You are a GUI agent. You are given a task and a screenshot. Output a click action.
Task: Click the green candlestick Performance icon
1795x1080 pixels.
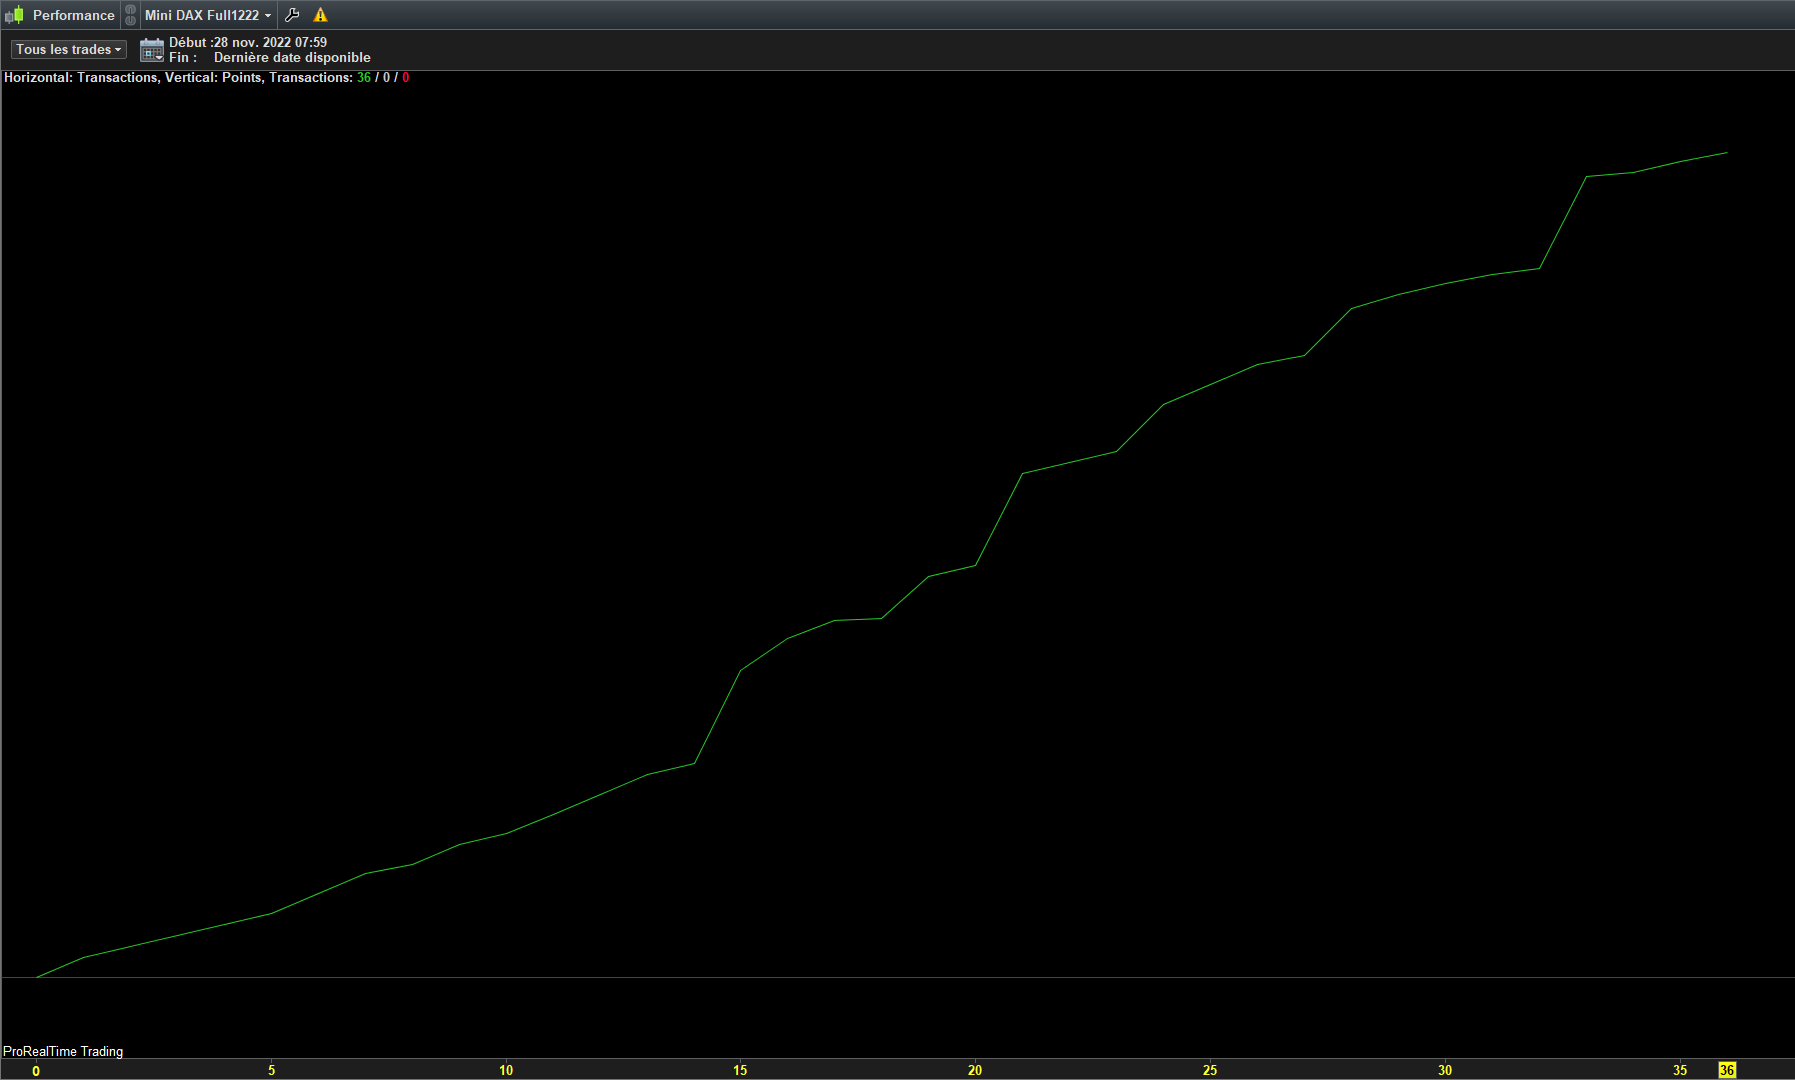pos(14,15)
